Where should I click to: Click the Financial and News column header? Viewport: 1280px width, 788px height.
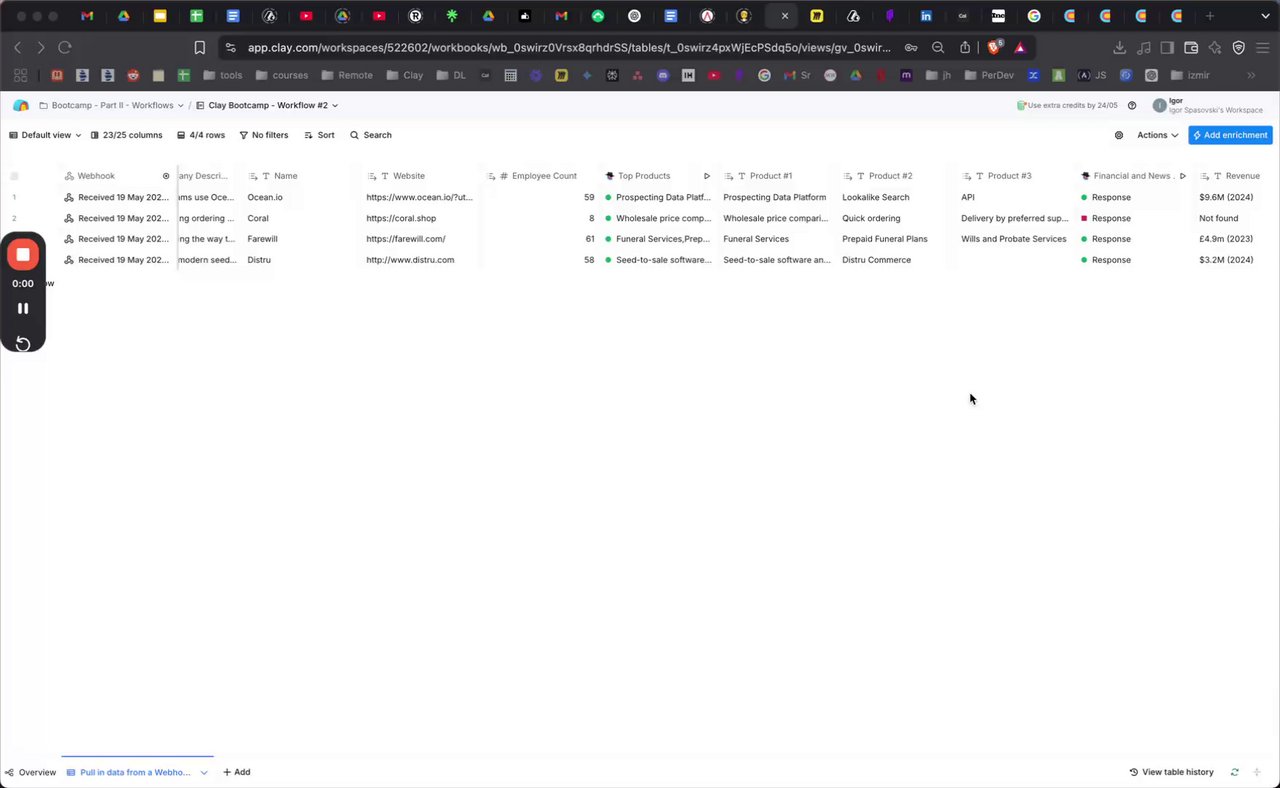[1134, 176]
